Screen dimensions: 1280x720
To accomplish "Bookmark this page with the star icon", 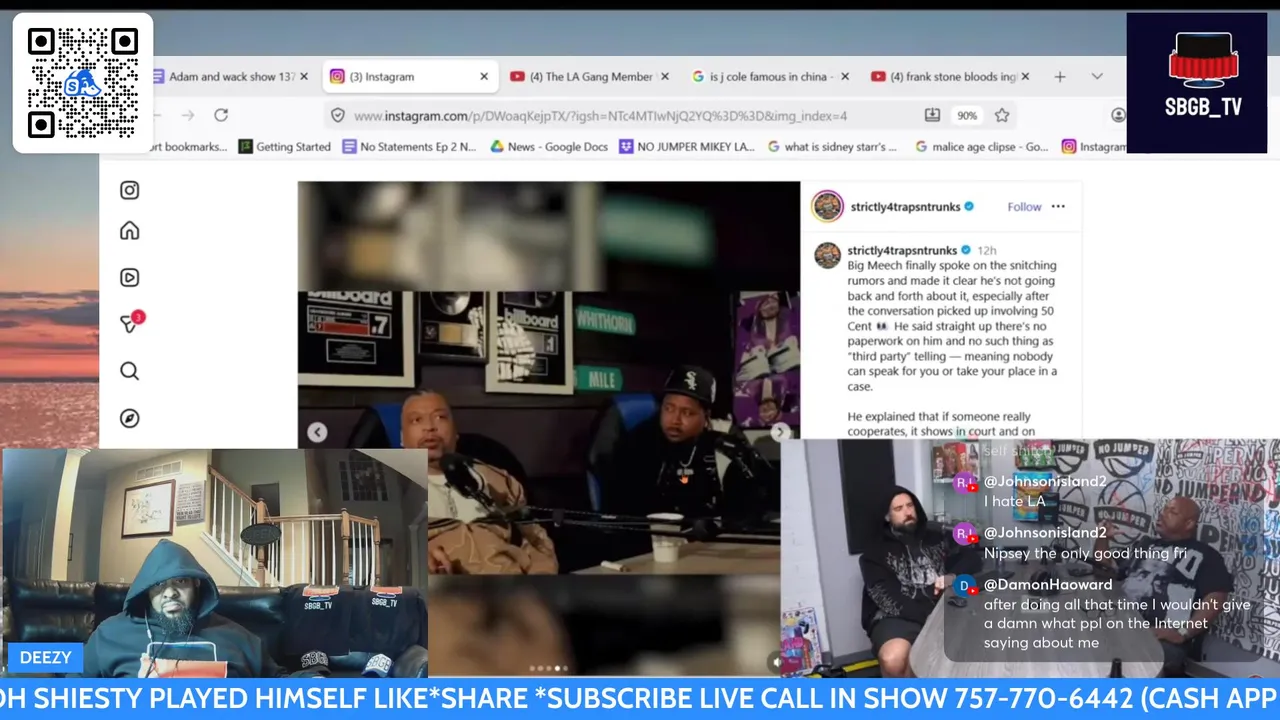I will [1002, 115].
